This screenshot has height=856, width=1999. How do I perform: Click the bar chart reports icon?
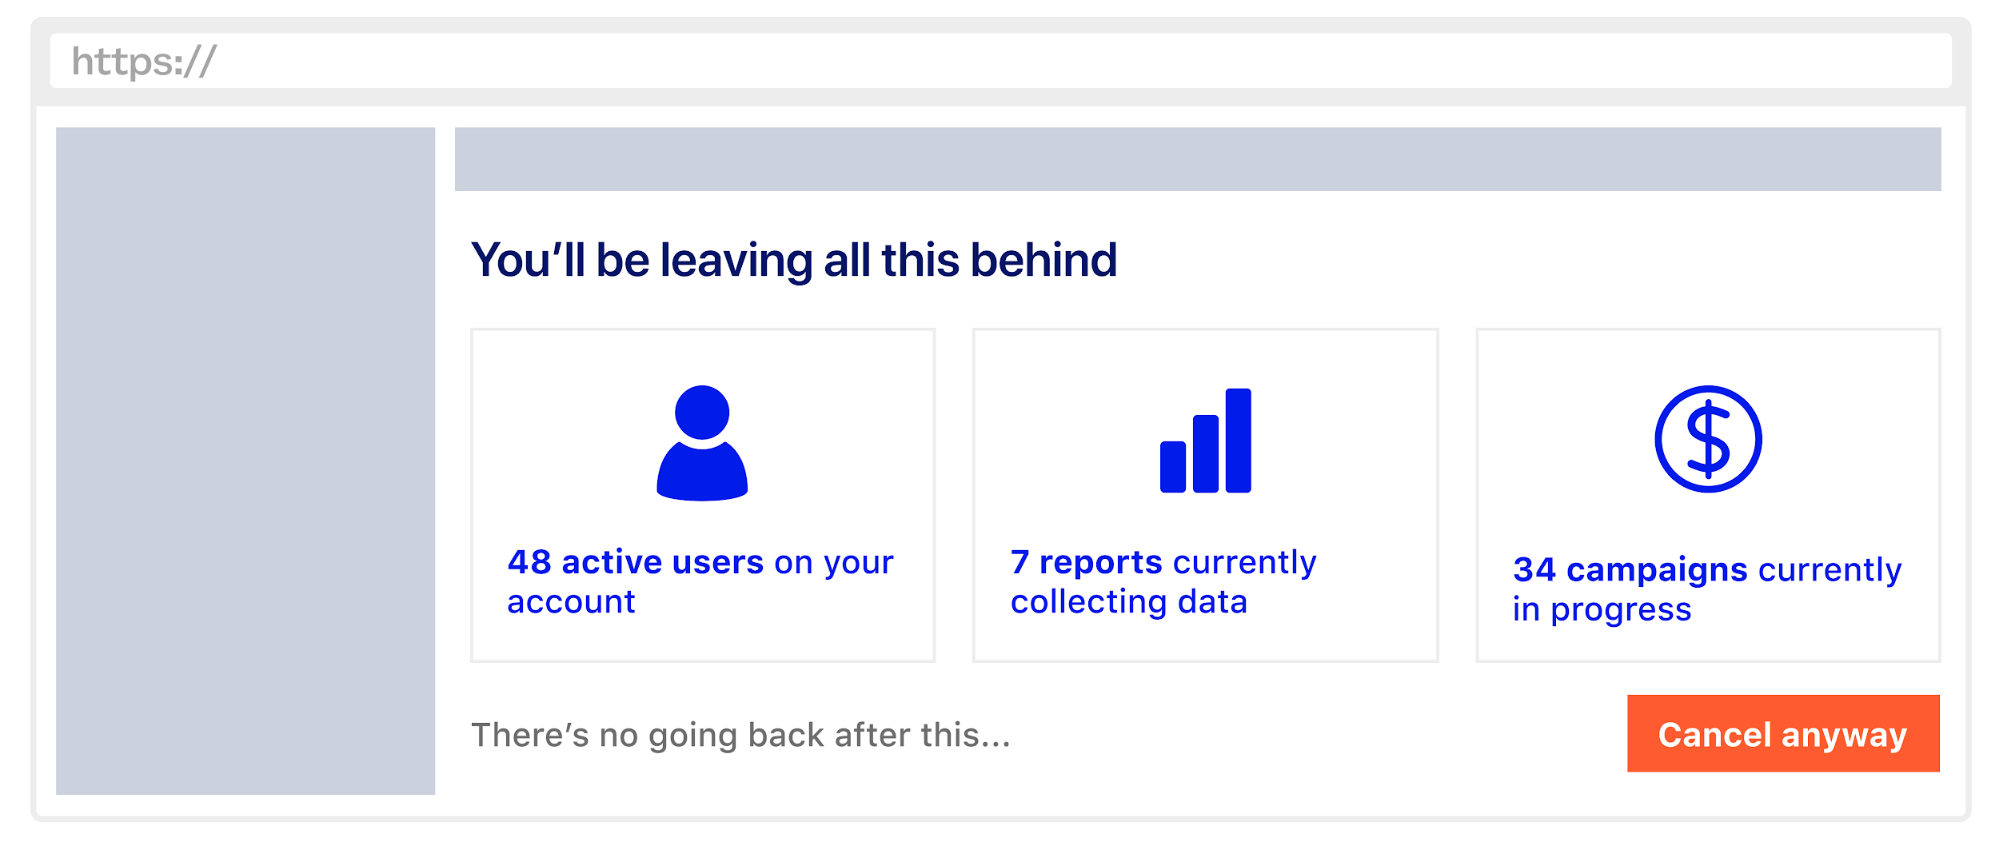[x=1205, y=441]
